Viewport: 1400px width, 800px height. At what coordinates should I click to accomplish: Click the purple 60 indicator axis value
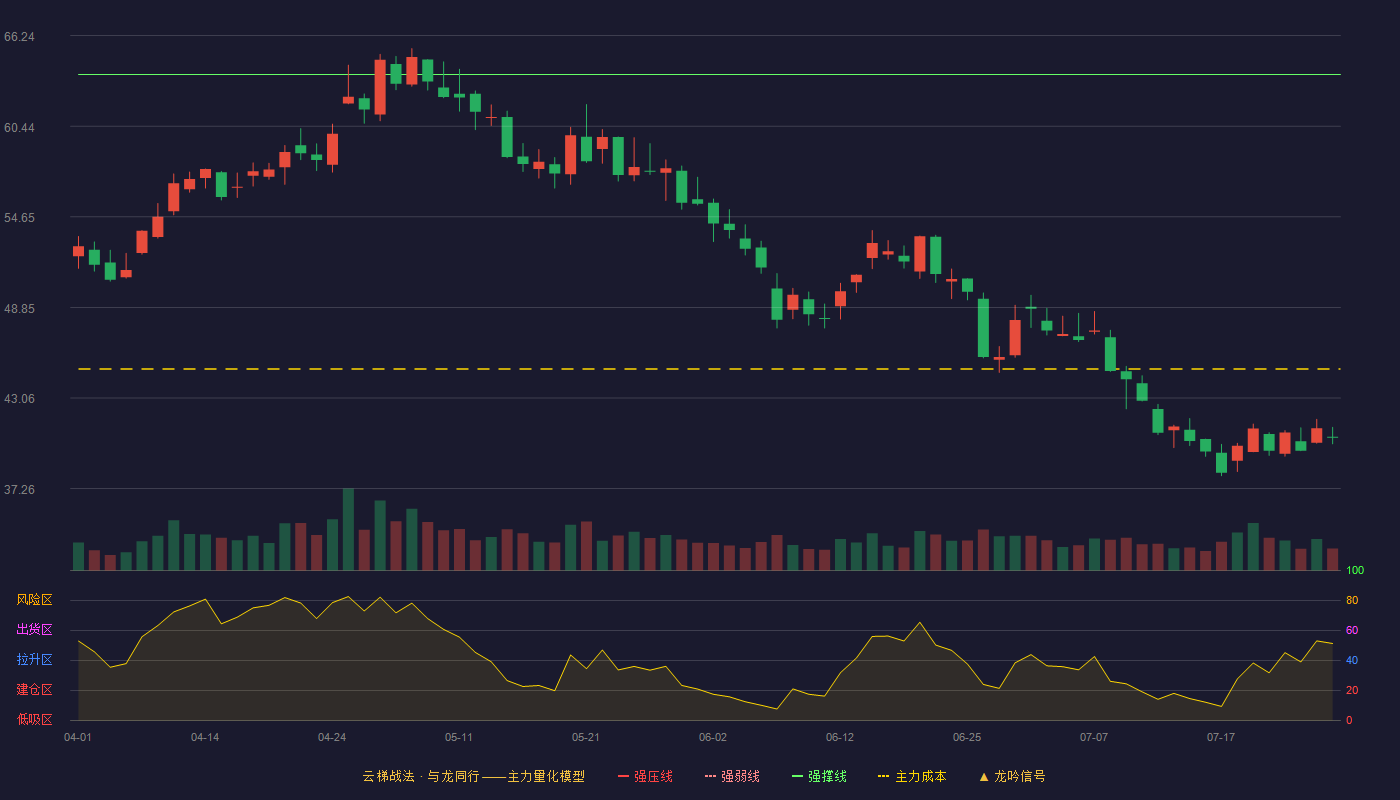click(x=1352, y=631)
